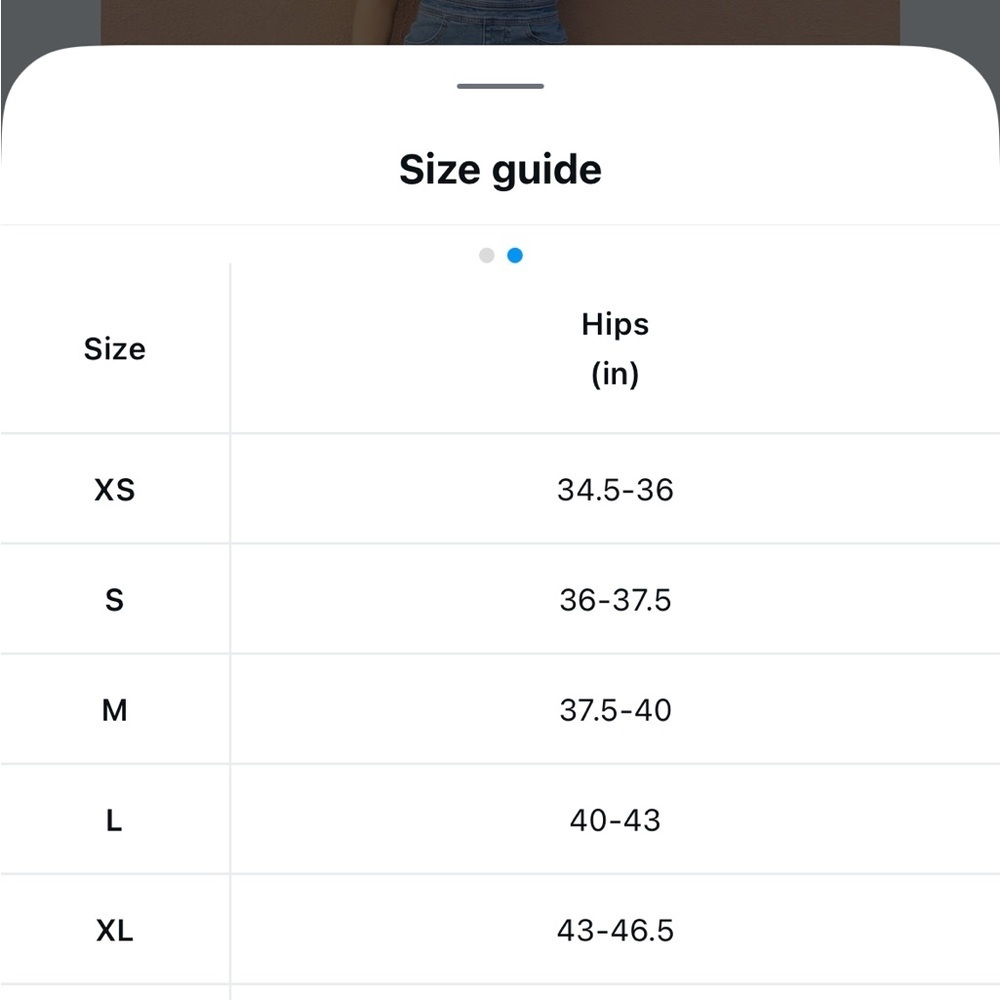Choose the M size row label
This screenshot has height=1000, width=1000.
click(x=115, y=710)
